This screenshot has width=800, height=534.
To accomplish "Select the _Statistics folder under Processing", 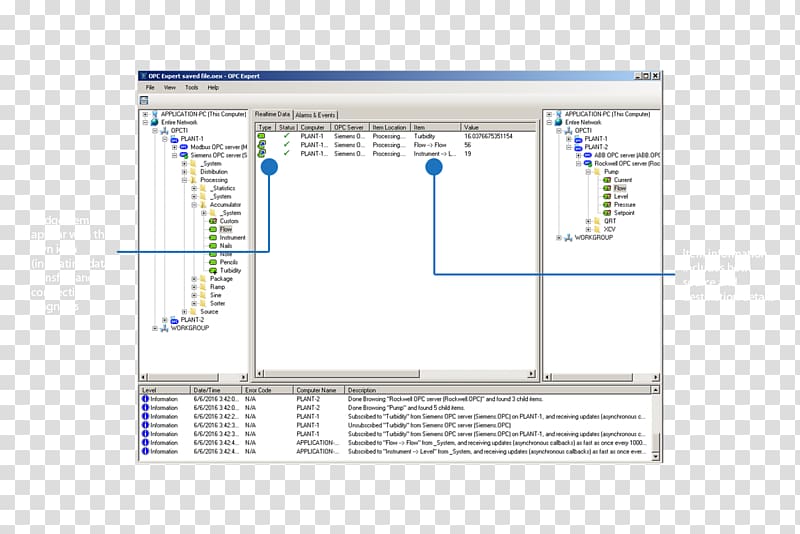I will click(222, 188).
